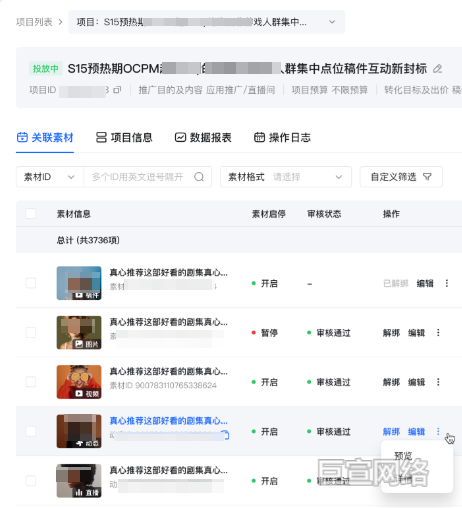Click the 操作日志 calendar icon
This screenshot has width=462, height=508.
(259, 137)
